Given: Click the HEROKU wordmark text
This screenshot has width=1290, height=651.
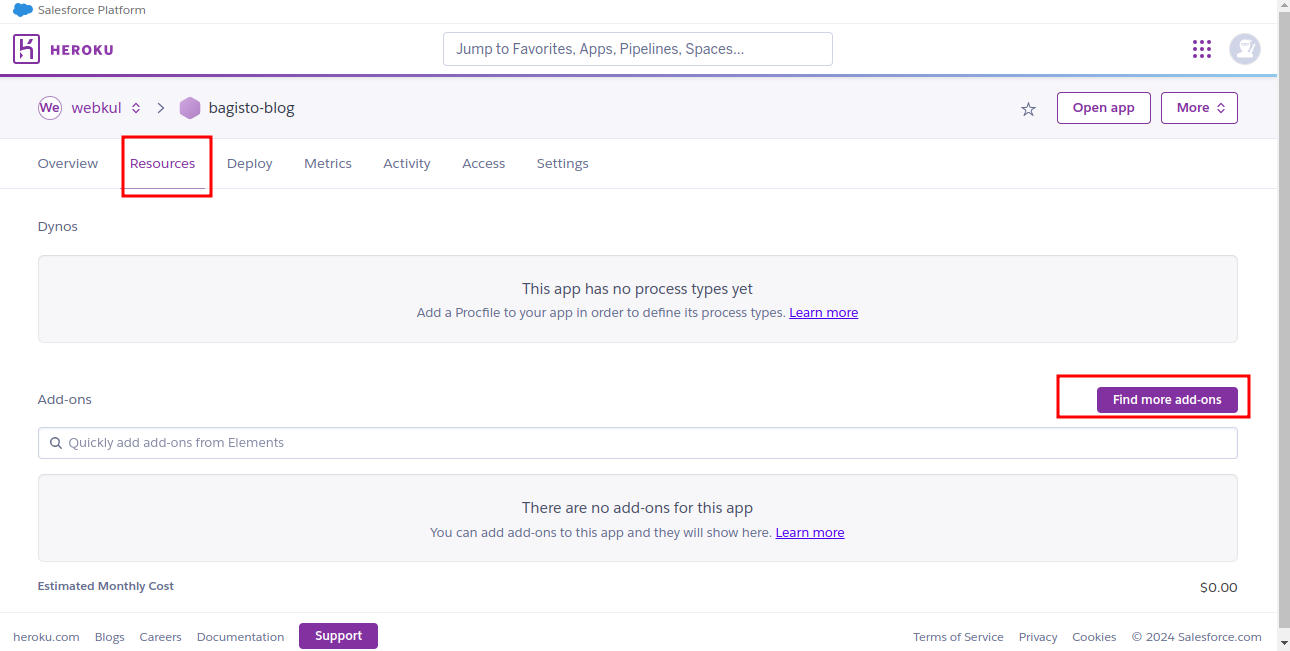Looking at the screenshot, I should pyautogui.click(x=83, y=50).
